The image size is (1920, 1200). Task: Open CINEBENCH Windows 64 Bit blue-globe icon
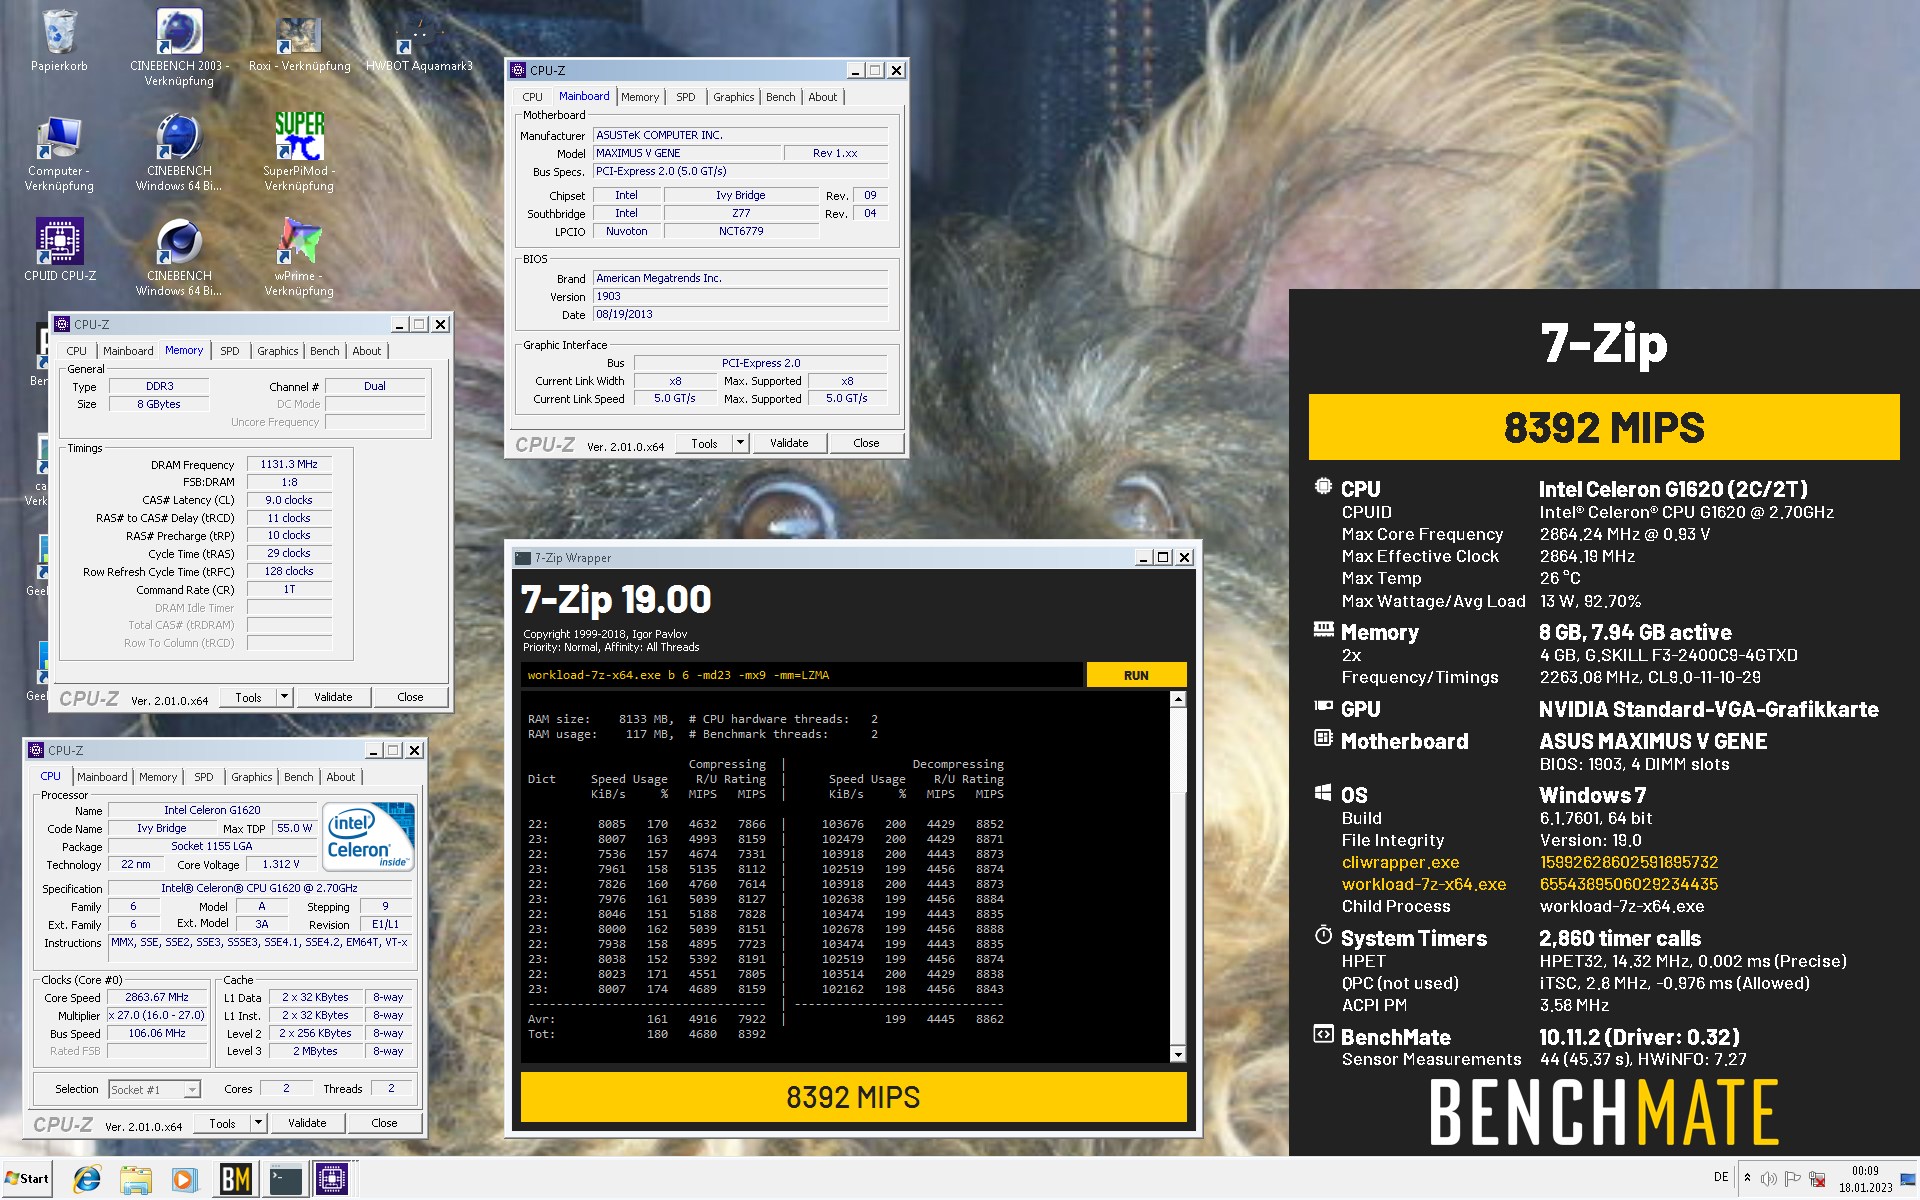[179, 151]
